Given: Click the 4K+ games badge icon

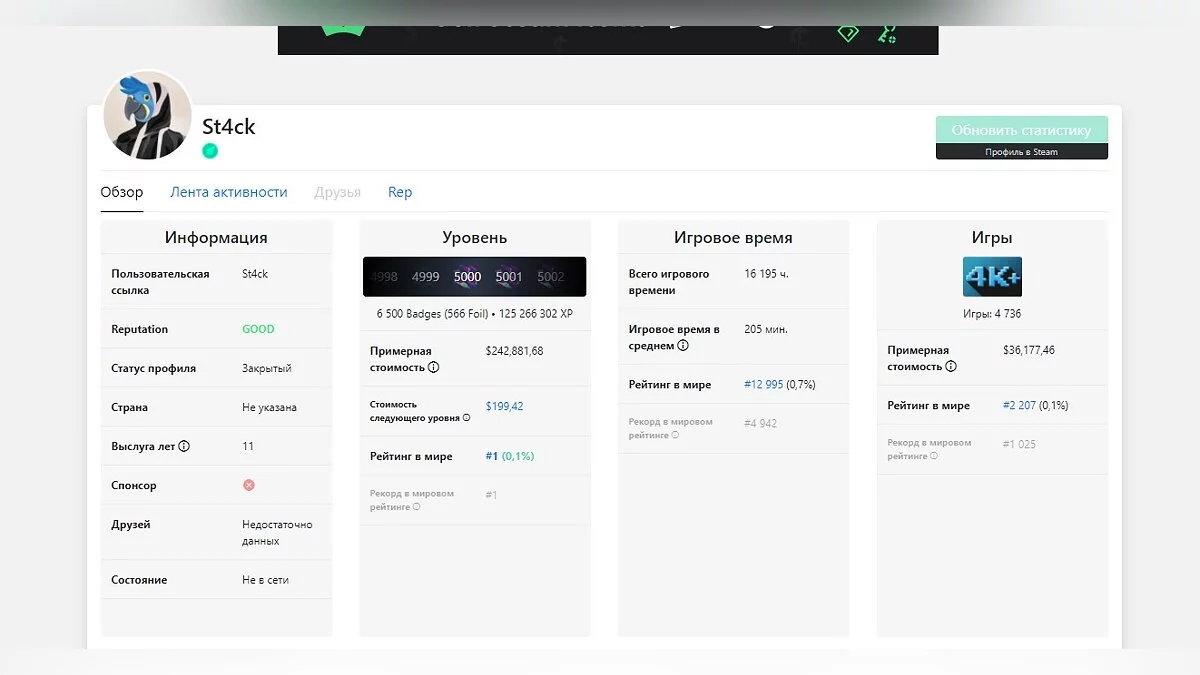Looking at the screenshot, I should click(x=992, y=277).
